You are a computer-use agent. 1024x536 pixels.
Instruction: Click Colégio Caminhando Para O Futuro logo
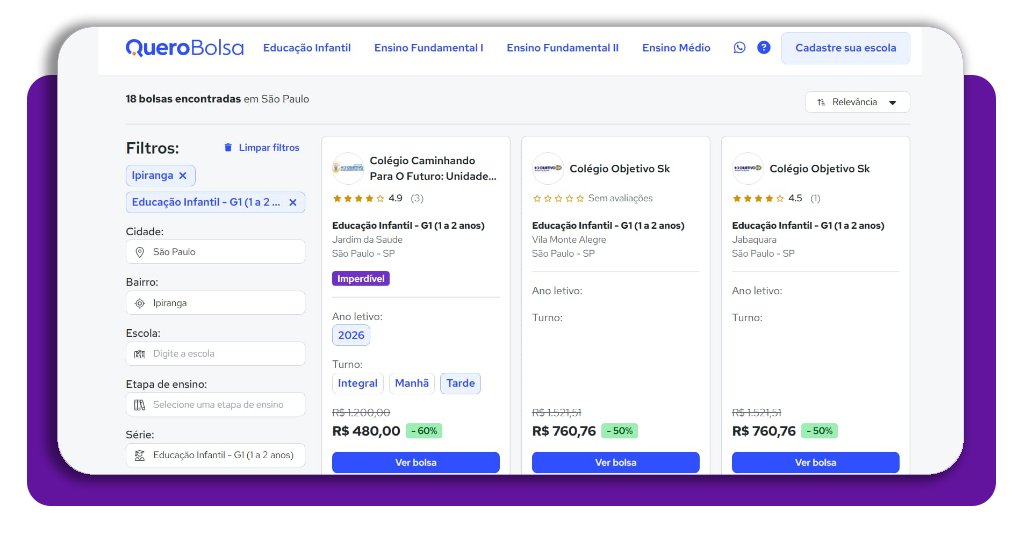pos(348,168)
